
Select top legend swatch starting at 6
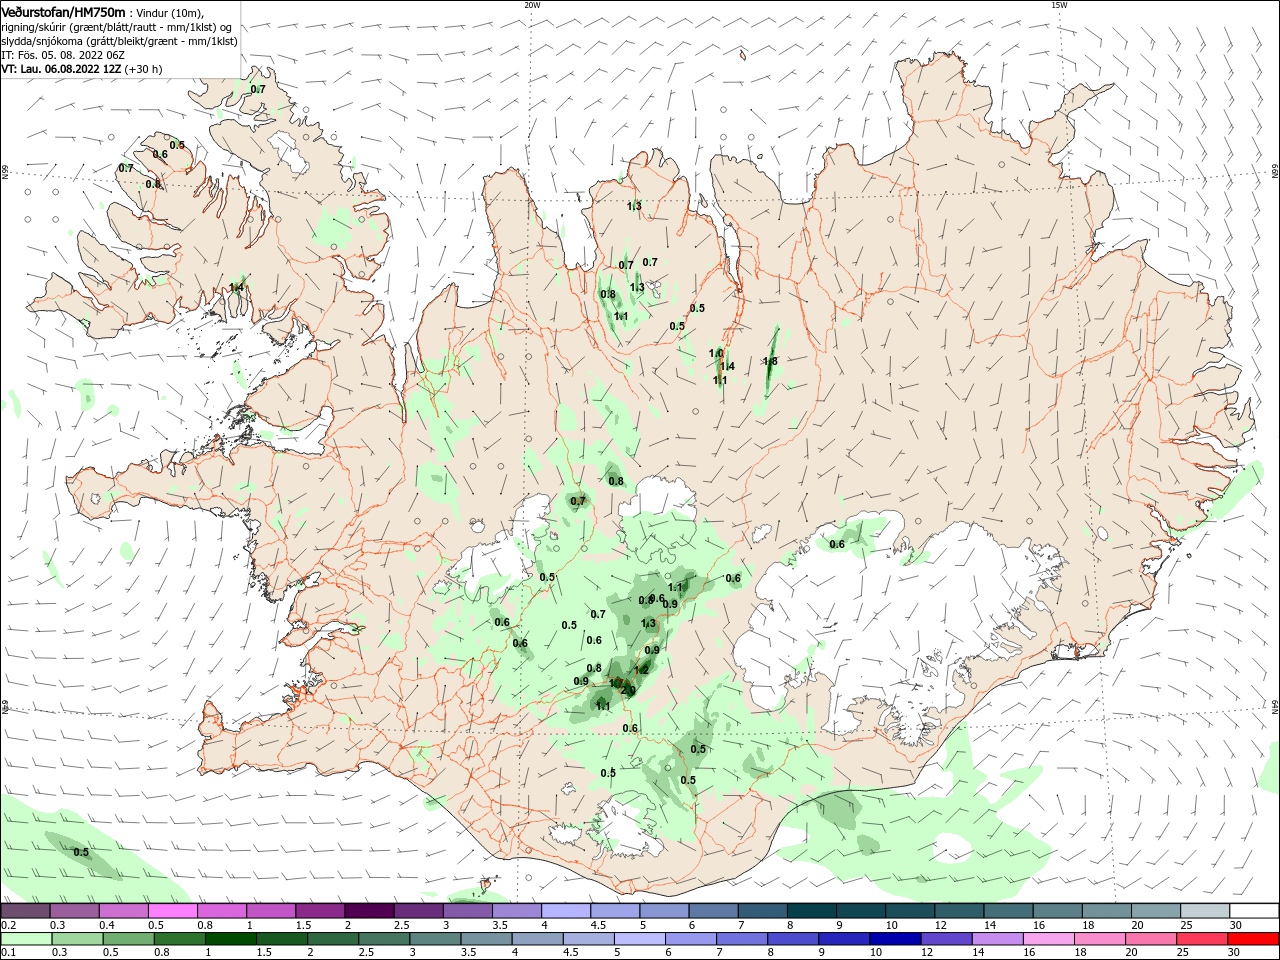(712, 910)
